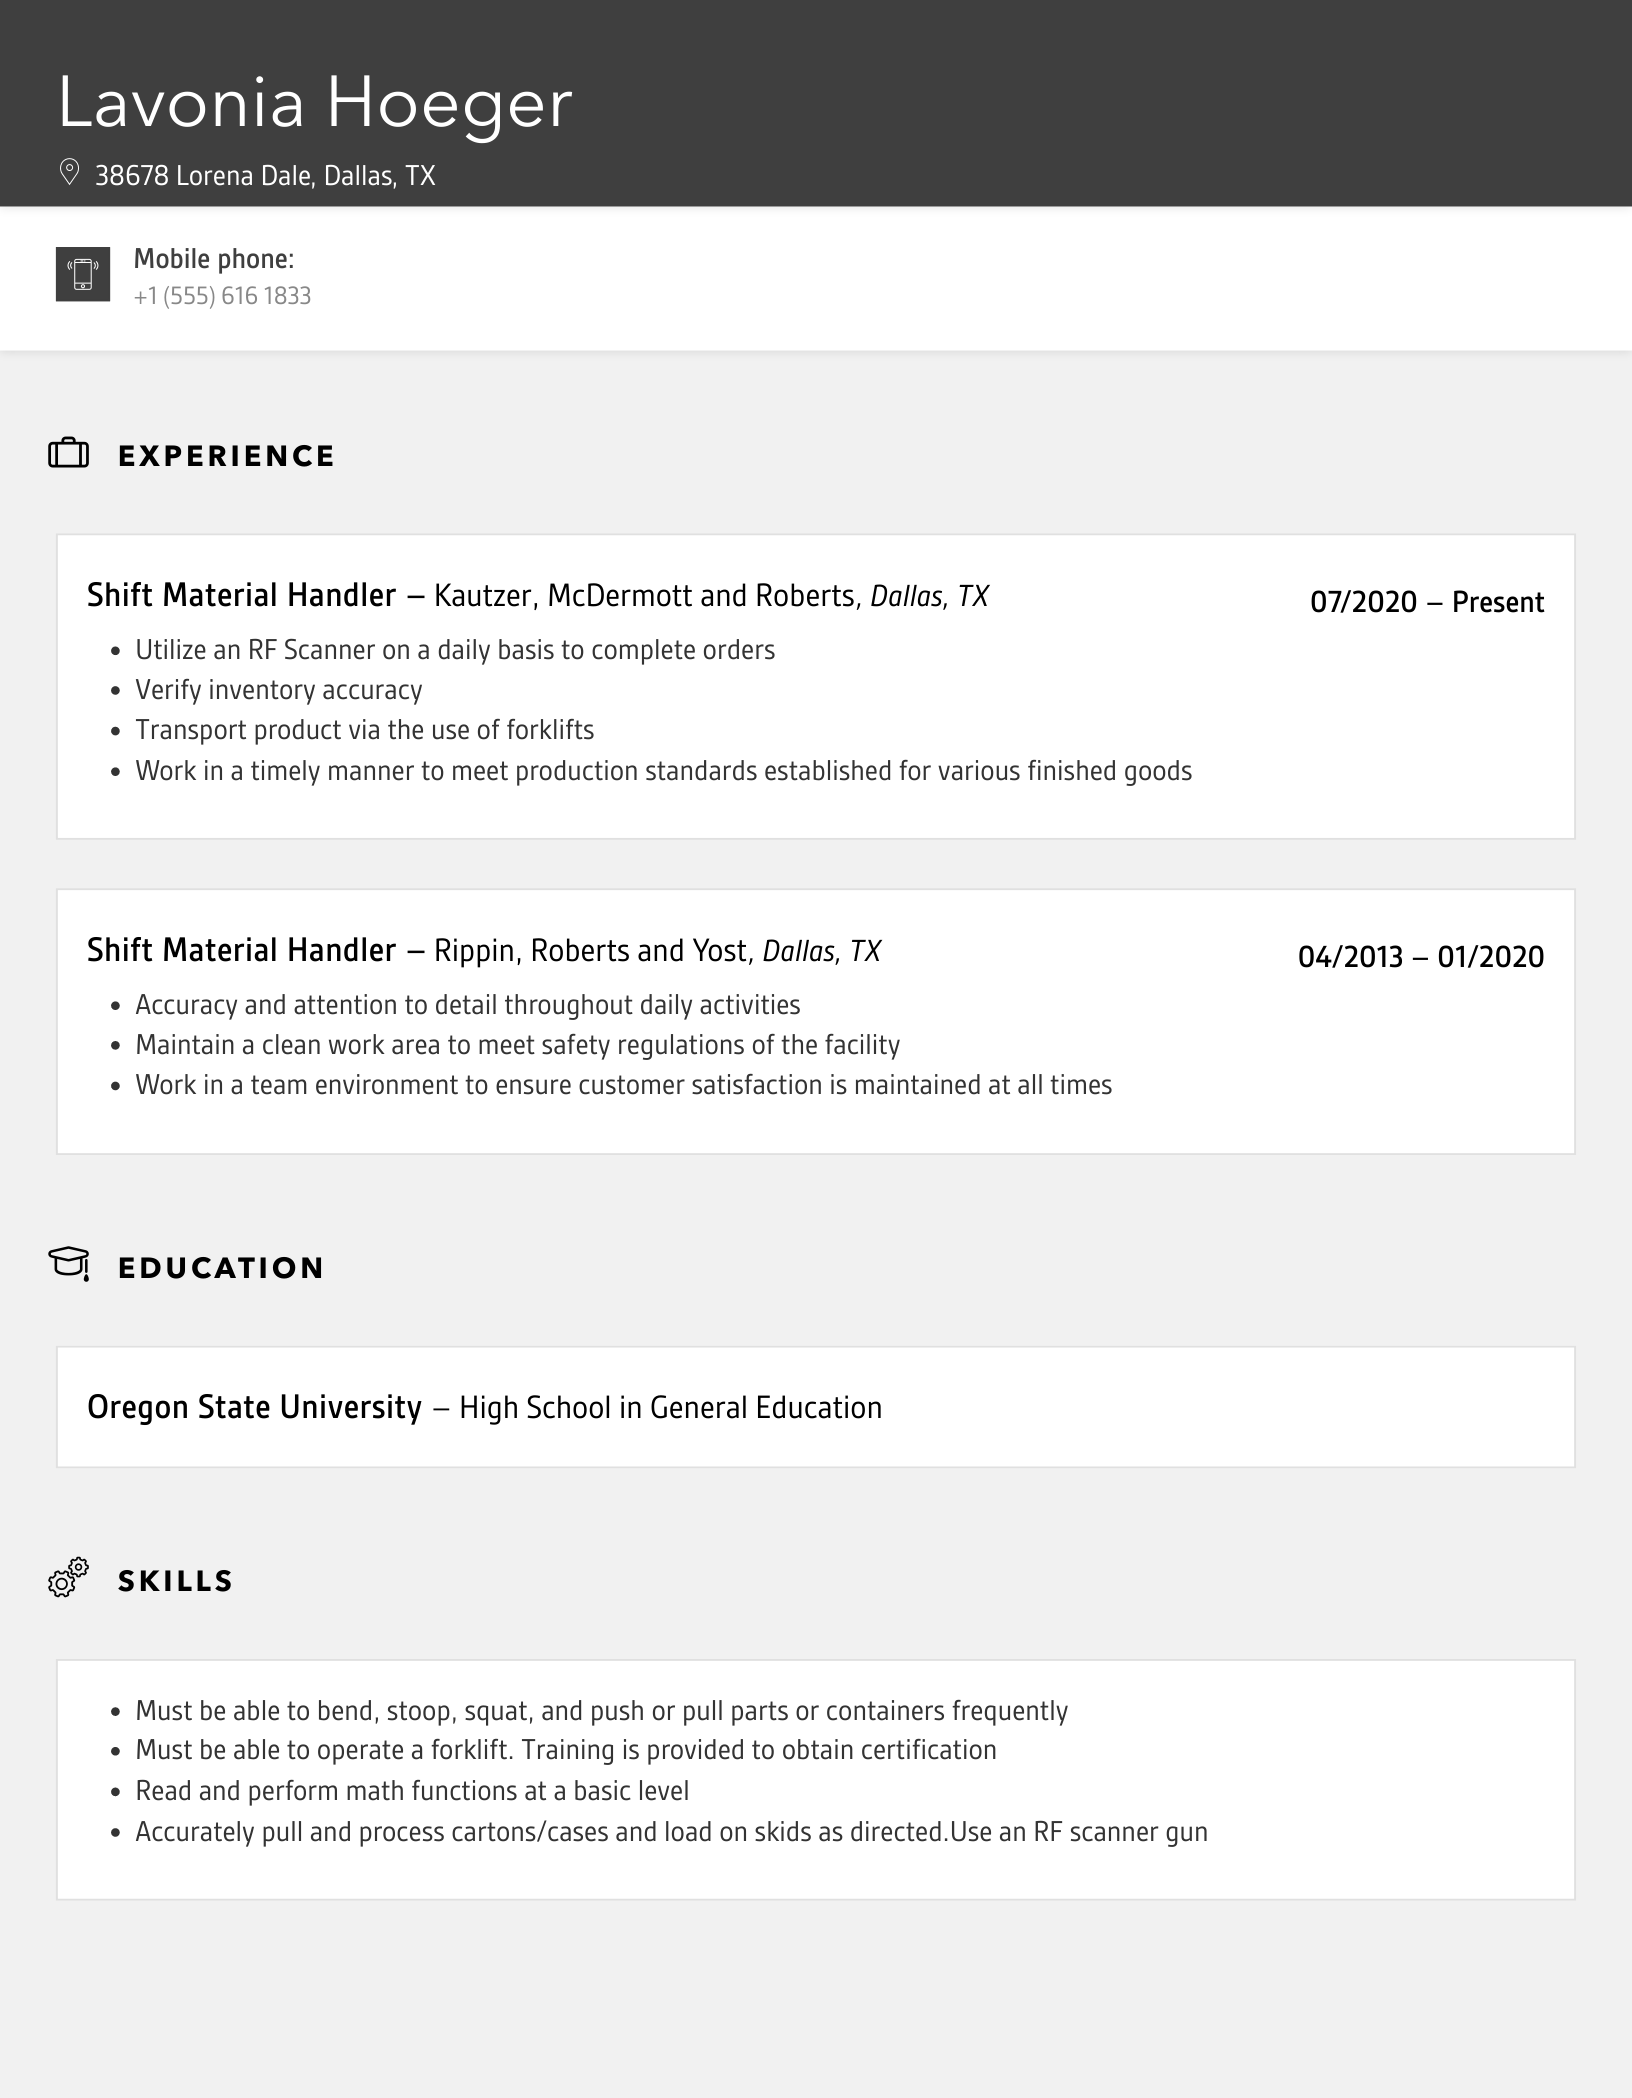
Task: Click the Skills section heading
Action: coord(175,1581)
